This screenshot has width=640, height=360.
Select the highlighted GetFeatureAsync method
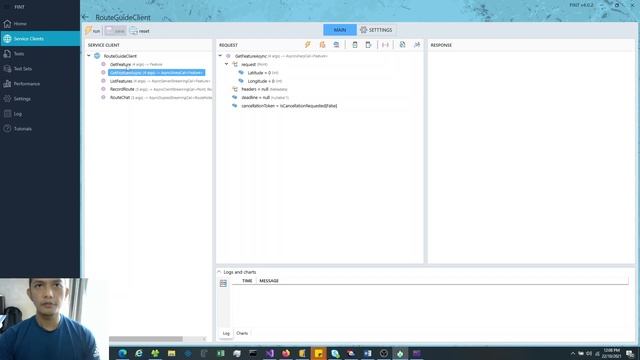157,73
